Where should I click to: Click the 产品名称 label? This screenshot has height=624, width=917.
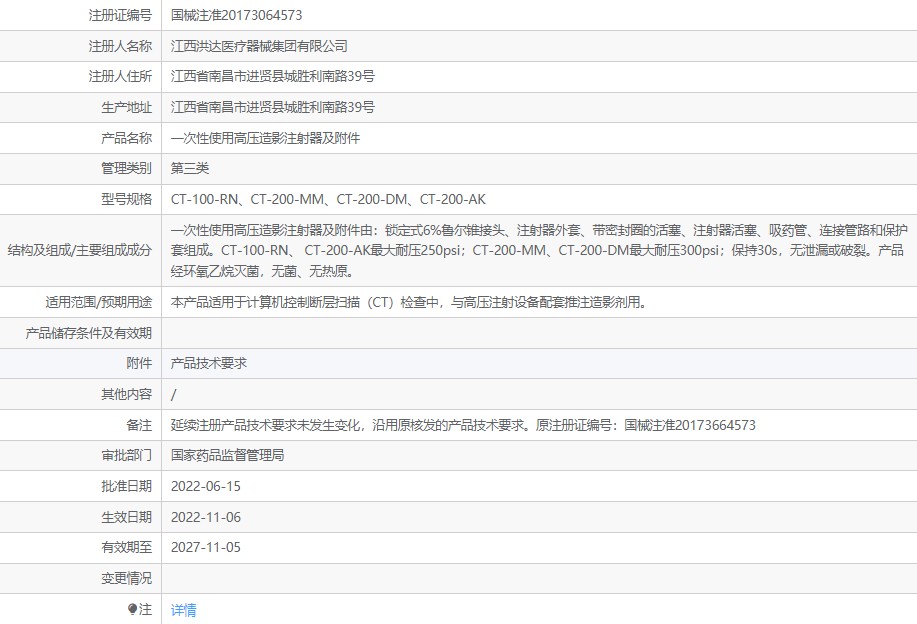126,138
